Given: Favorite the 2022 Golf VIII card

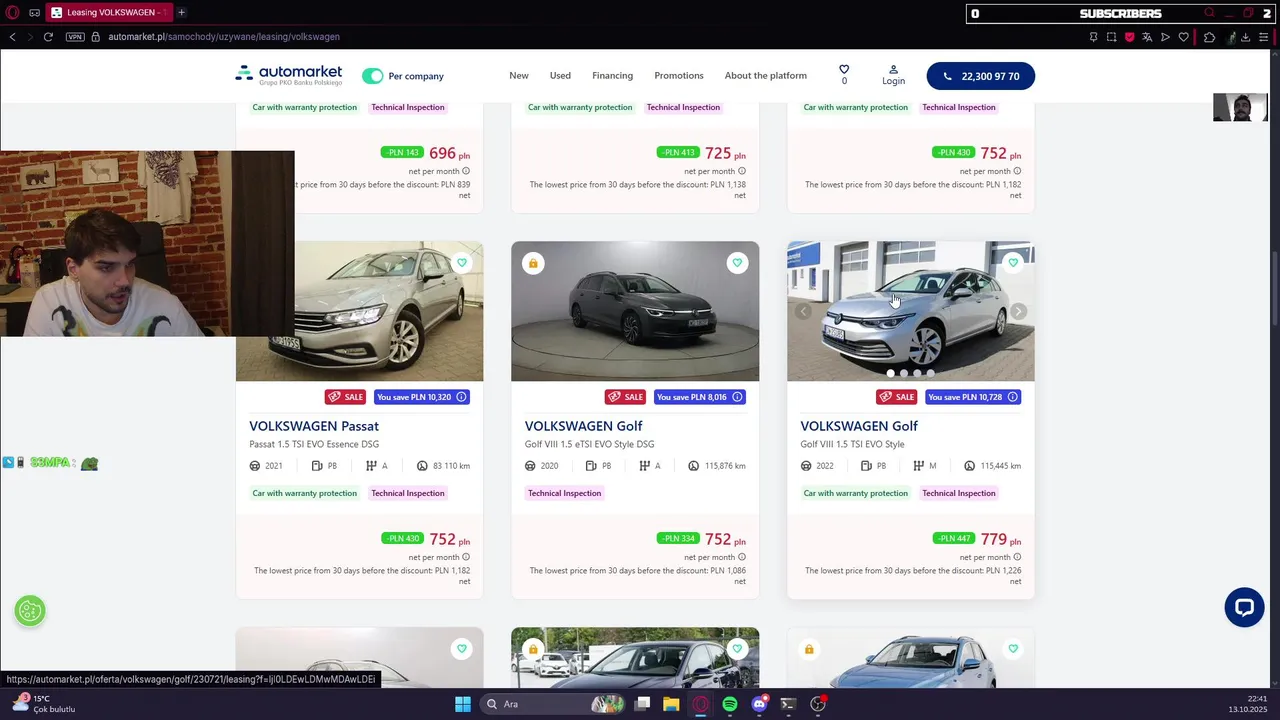Looking at the screenshot, I should pos(1013,263).
